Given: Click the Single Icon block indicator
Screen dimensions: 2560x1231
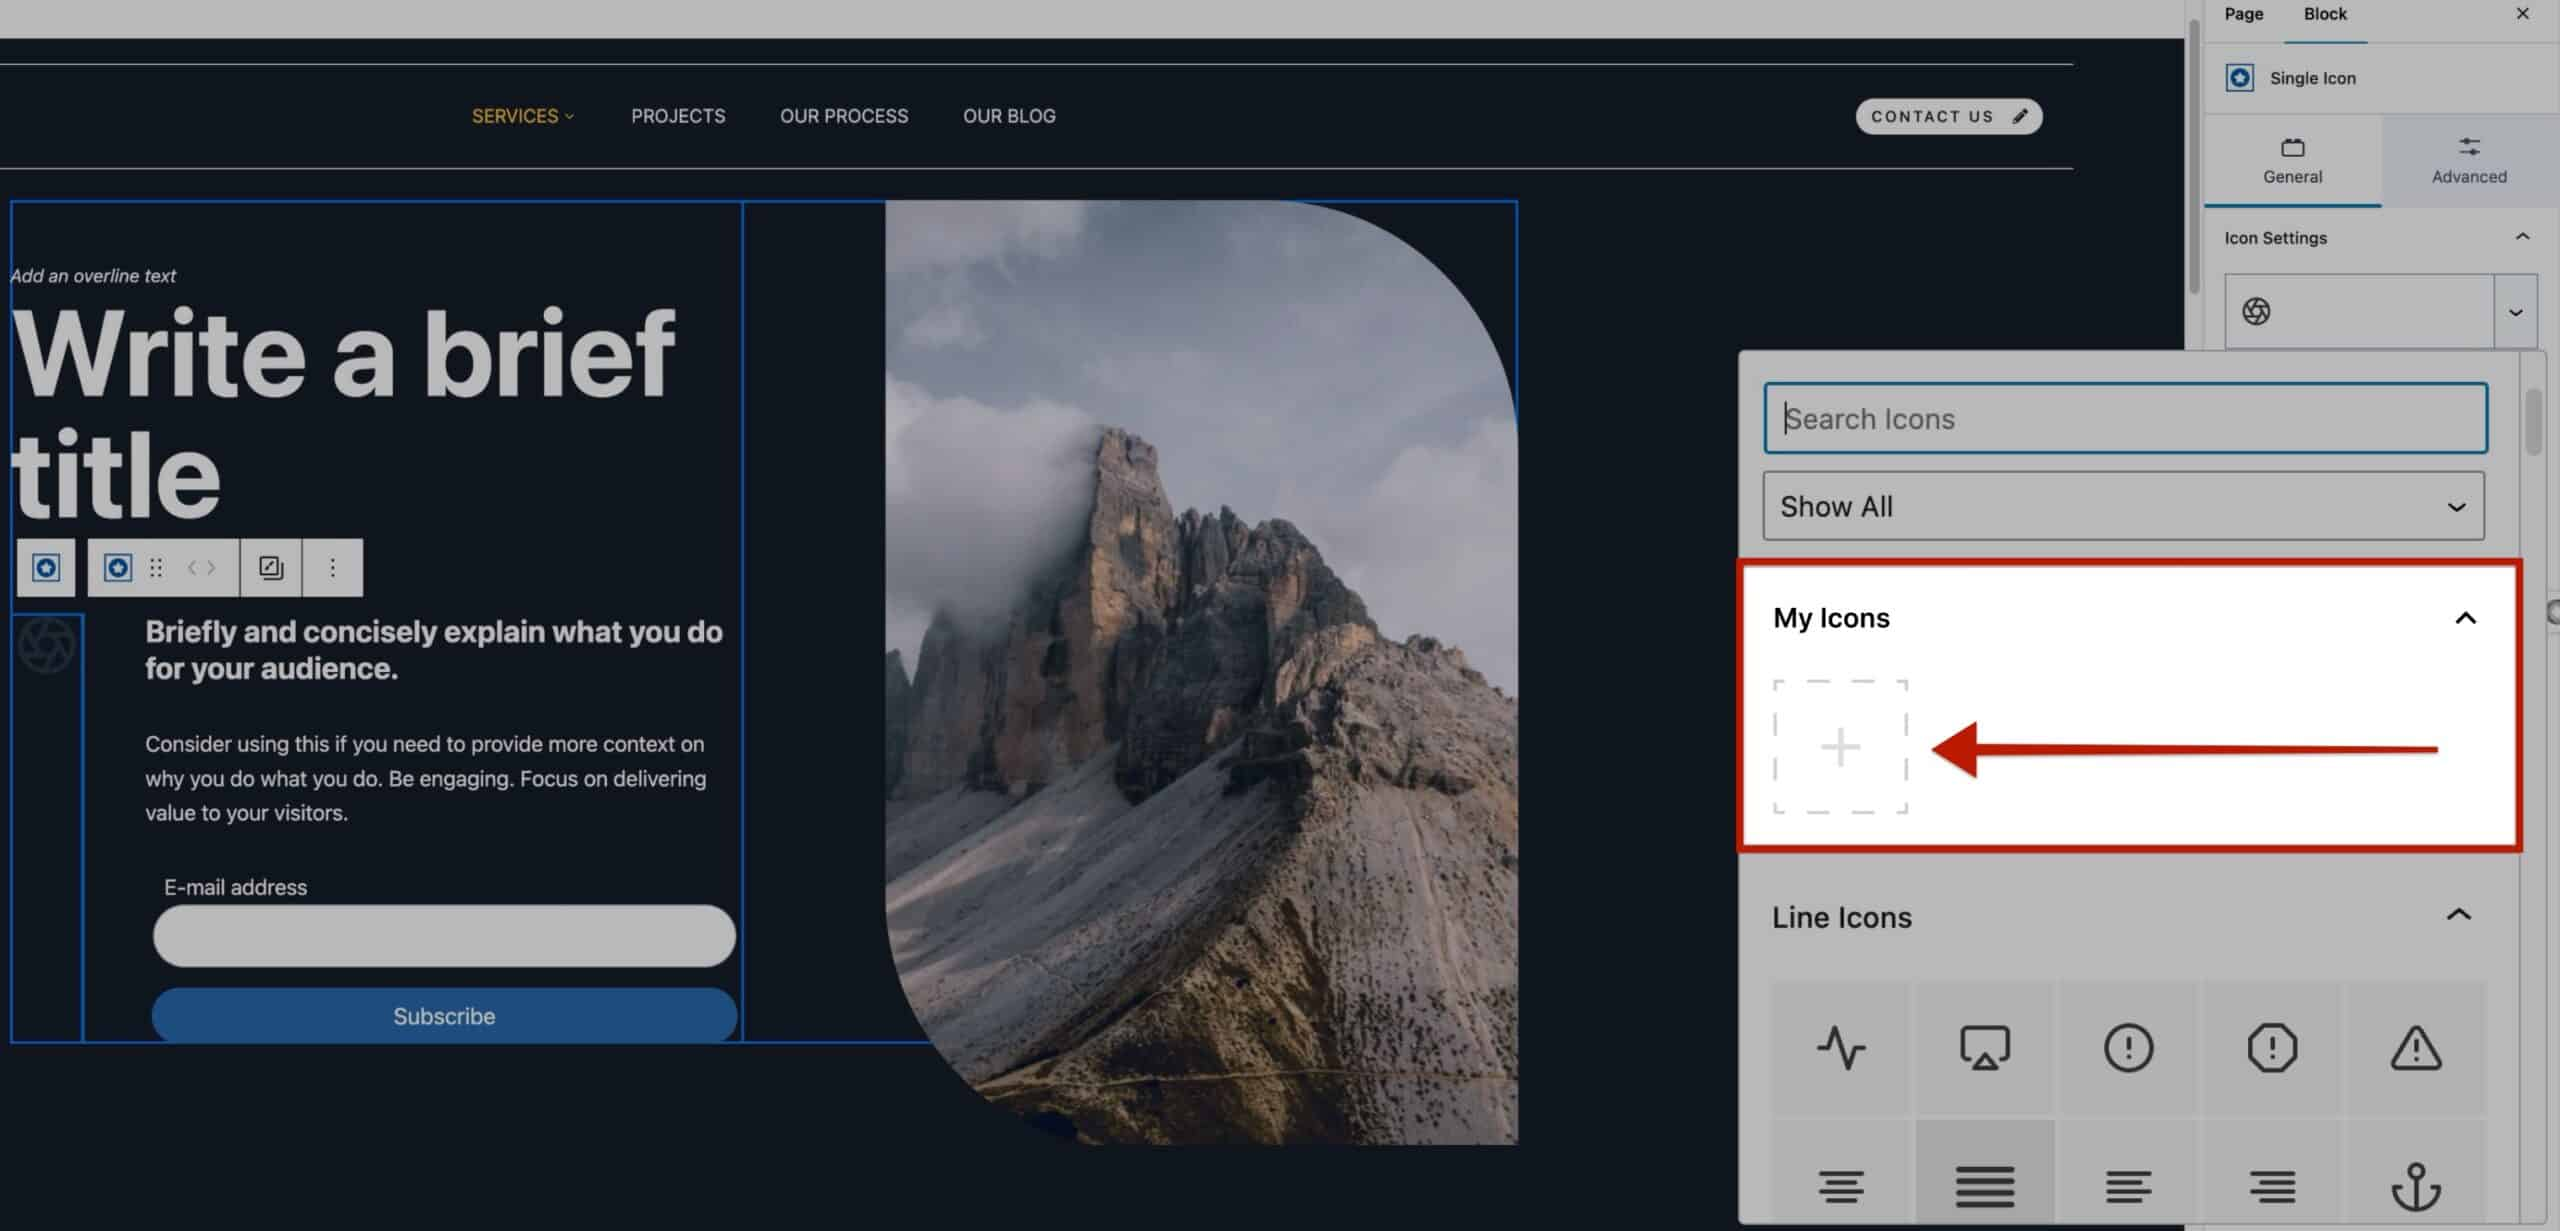Looking at the screenshot, I should click(2240, 77).
